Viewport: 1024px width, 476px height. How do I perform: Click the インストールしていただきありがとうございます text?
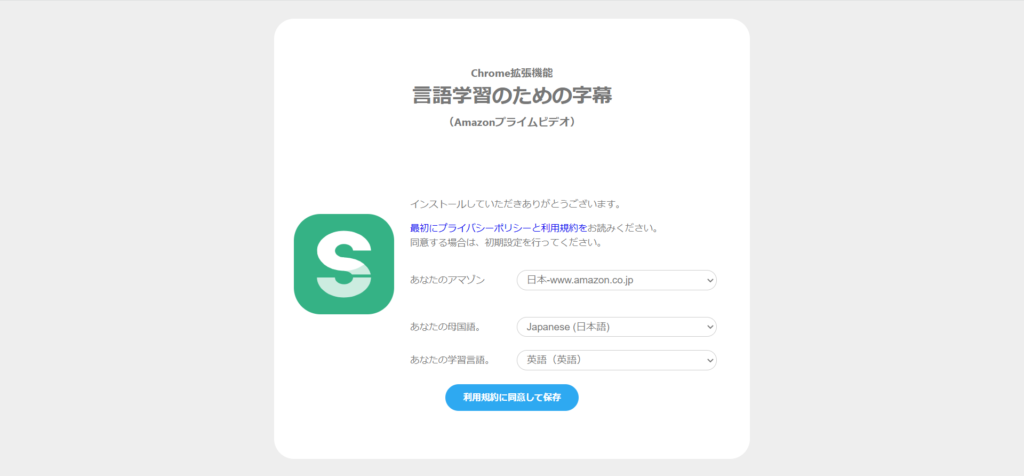point(515,204)
